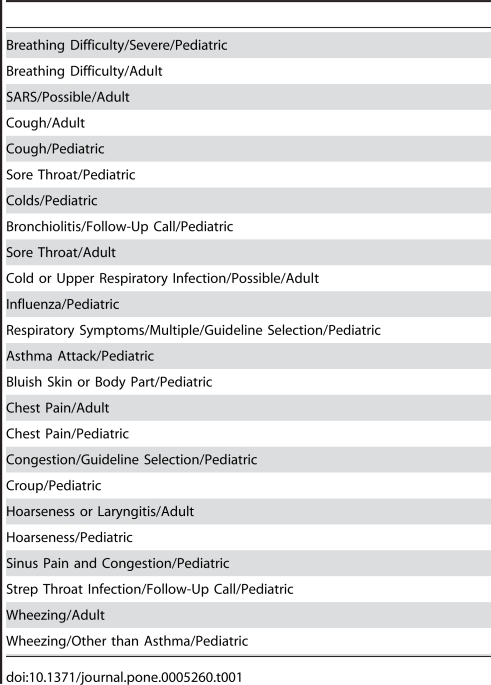Select the Colds/Pediatric row
Screen dimensions: 491x685
pyautogui.click(x=248, y=201)
